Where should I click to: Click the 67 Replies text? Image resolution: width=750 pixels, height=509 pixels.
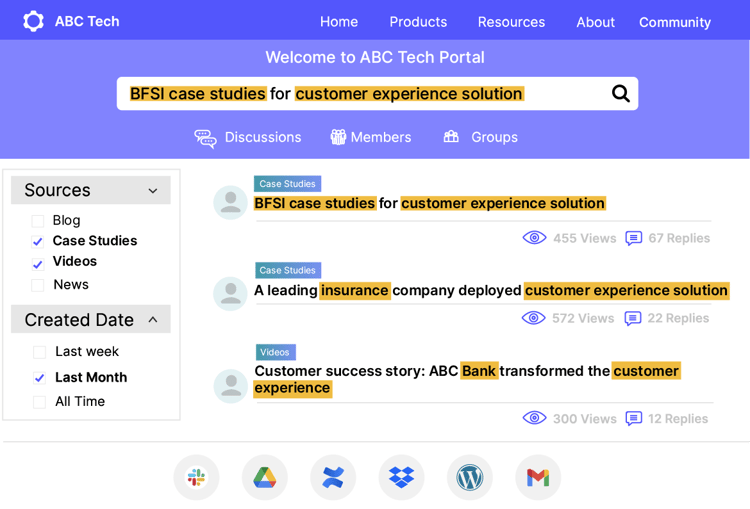tap(679, 238)
